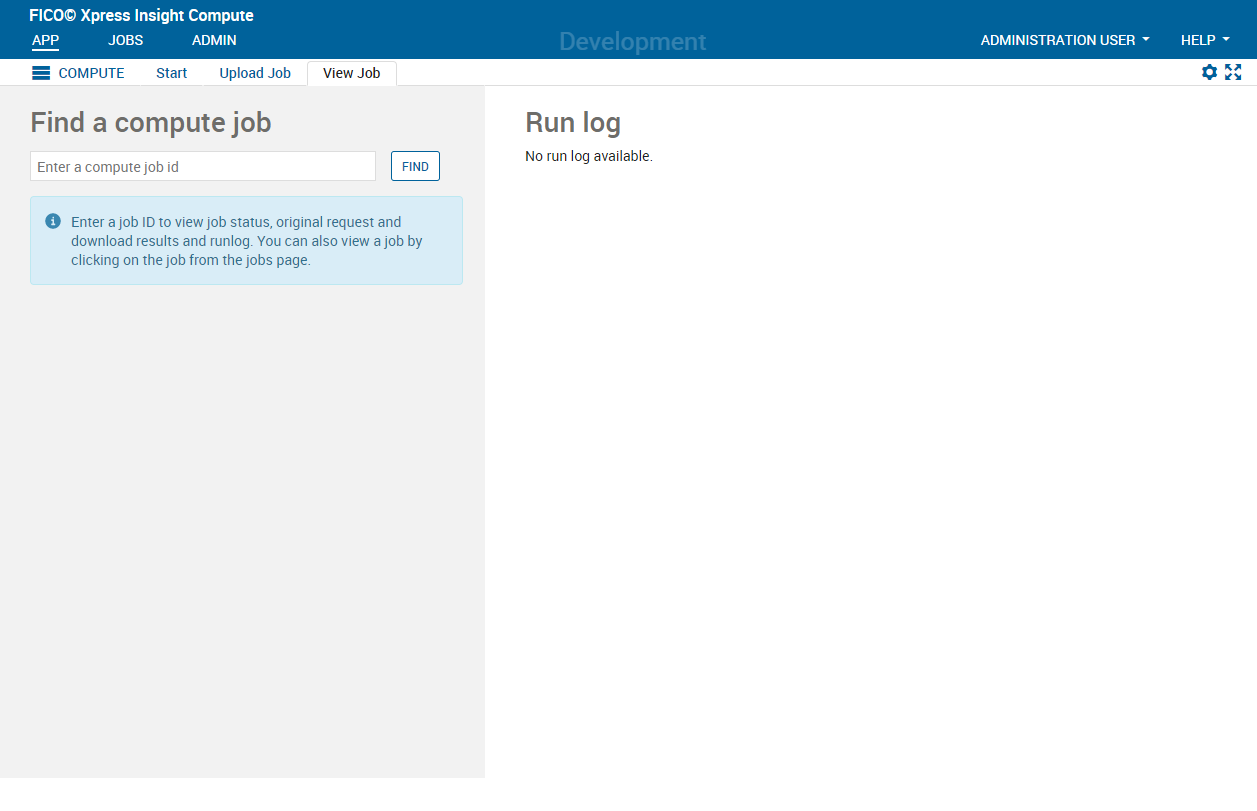Select the View Job tab
This screenshot has height=811, width=1257.
pos(351,73)
